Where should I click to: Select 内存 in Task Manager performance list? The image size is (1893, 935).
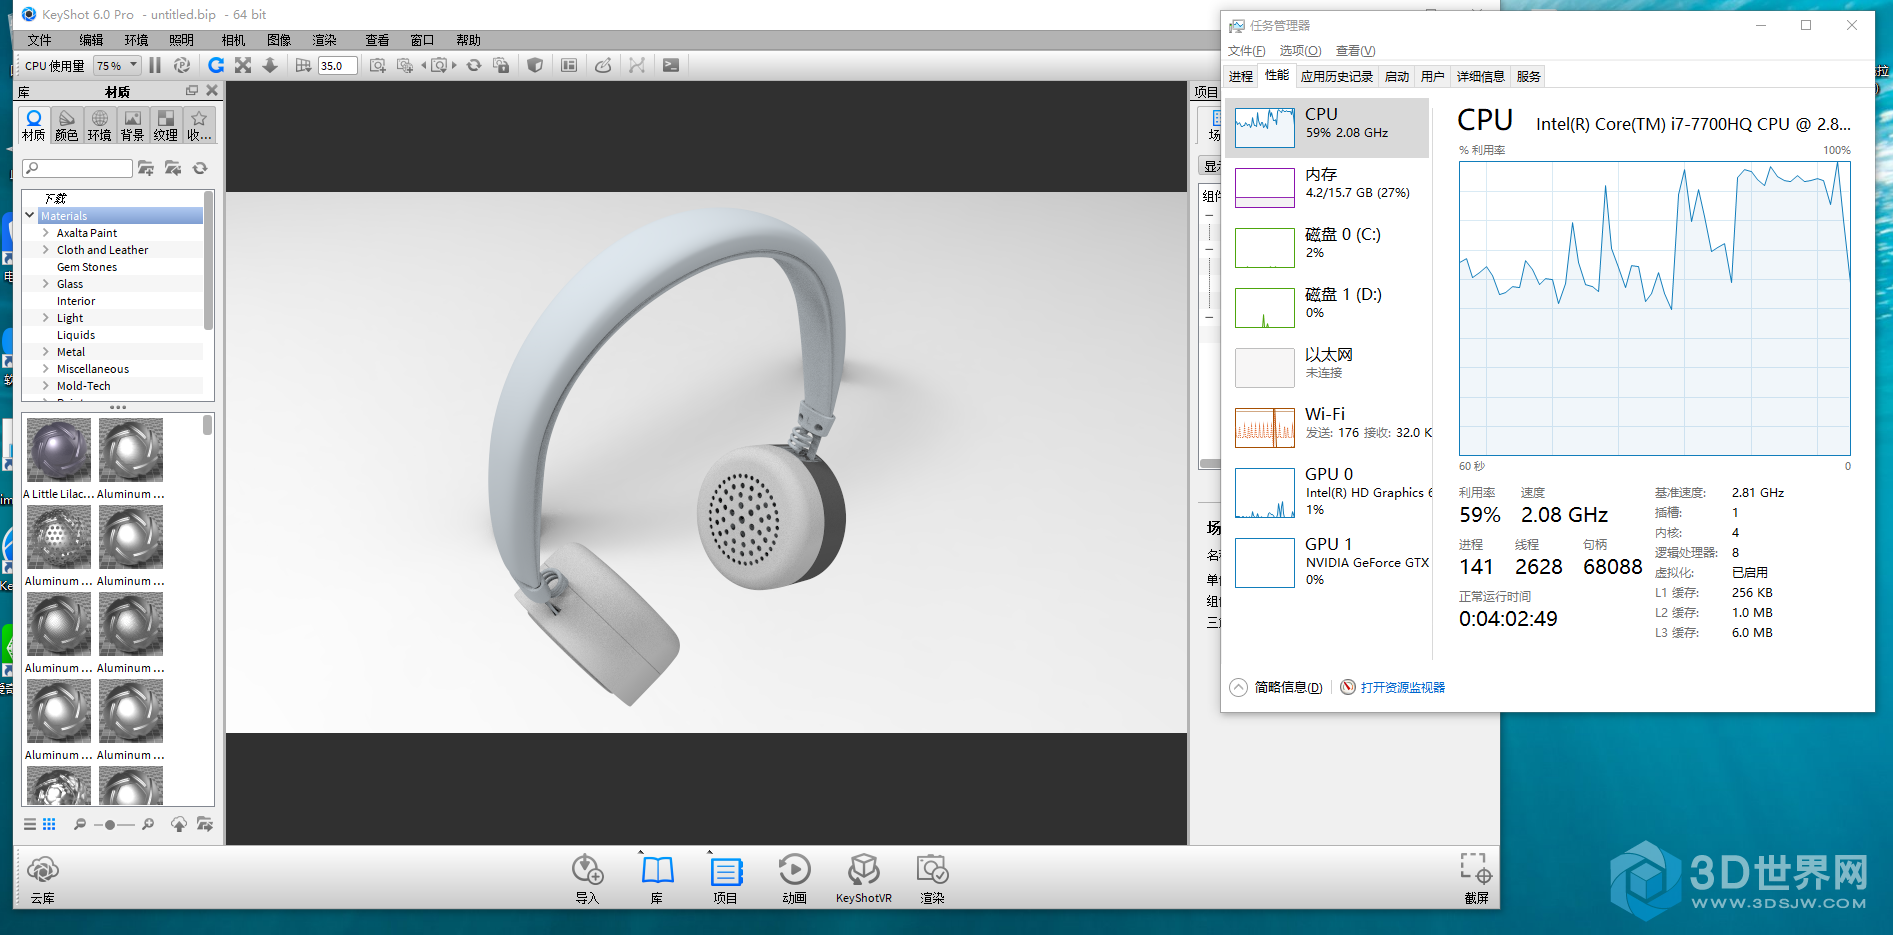1328,185
